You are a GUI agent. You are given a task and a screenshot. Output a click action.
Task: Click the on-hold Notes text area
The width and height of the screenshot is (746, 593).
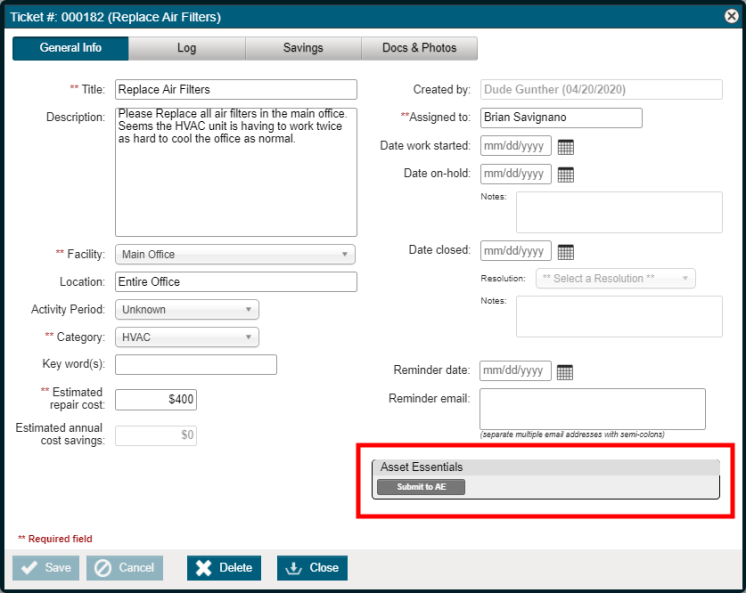tap(619, 212)
